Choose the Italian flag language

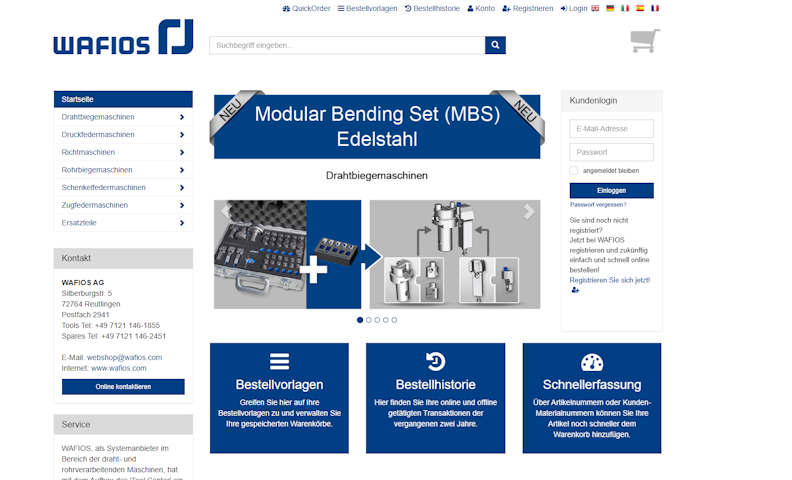[625, 8]
